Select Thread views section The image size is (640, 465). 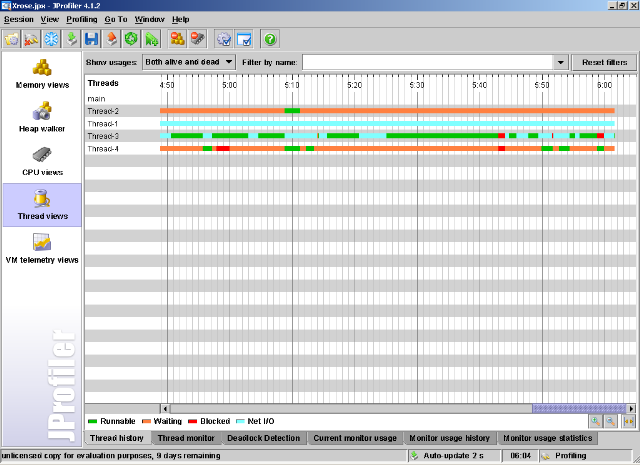tap(42, 205)
